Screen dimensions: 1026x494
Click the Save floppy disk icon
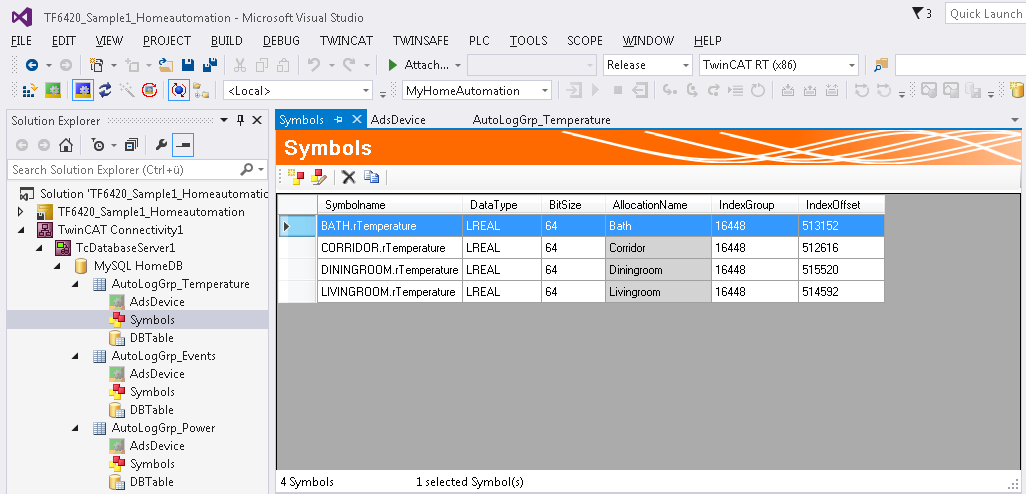[188, 65]
